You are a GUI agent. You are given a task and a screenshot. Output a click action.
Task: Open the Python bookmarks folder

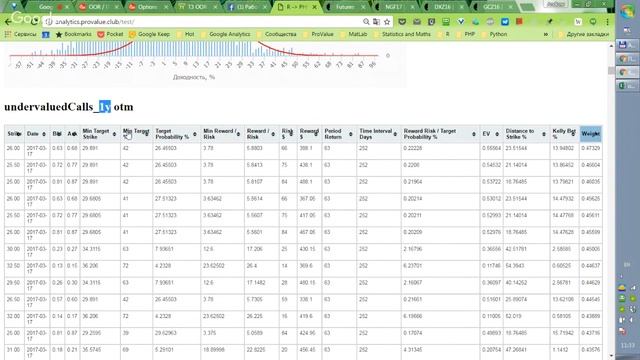point(494,34)
